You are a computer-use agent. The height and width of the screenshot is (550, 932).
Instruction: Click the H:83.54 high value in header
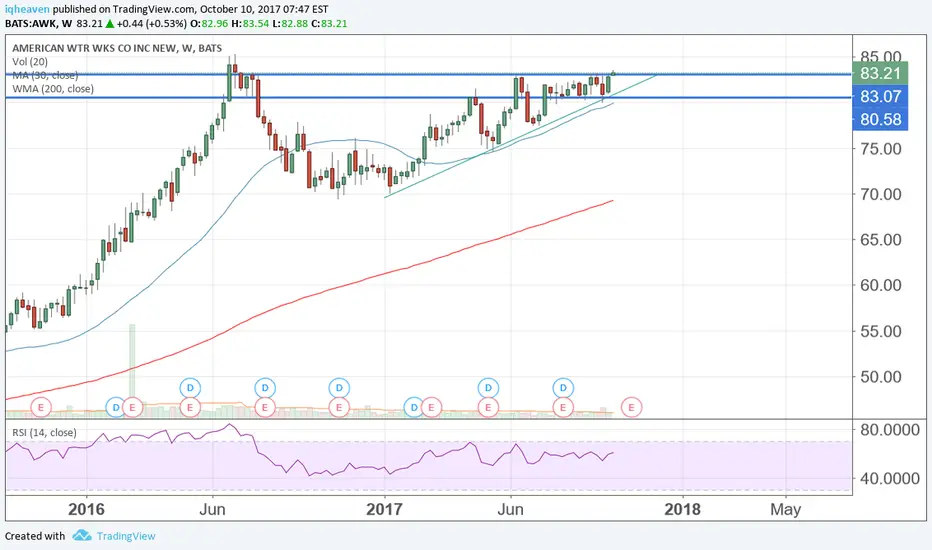[x=250, y=24]
